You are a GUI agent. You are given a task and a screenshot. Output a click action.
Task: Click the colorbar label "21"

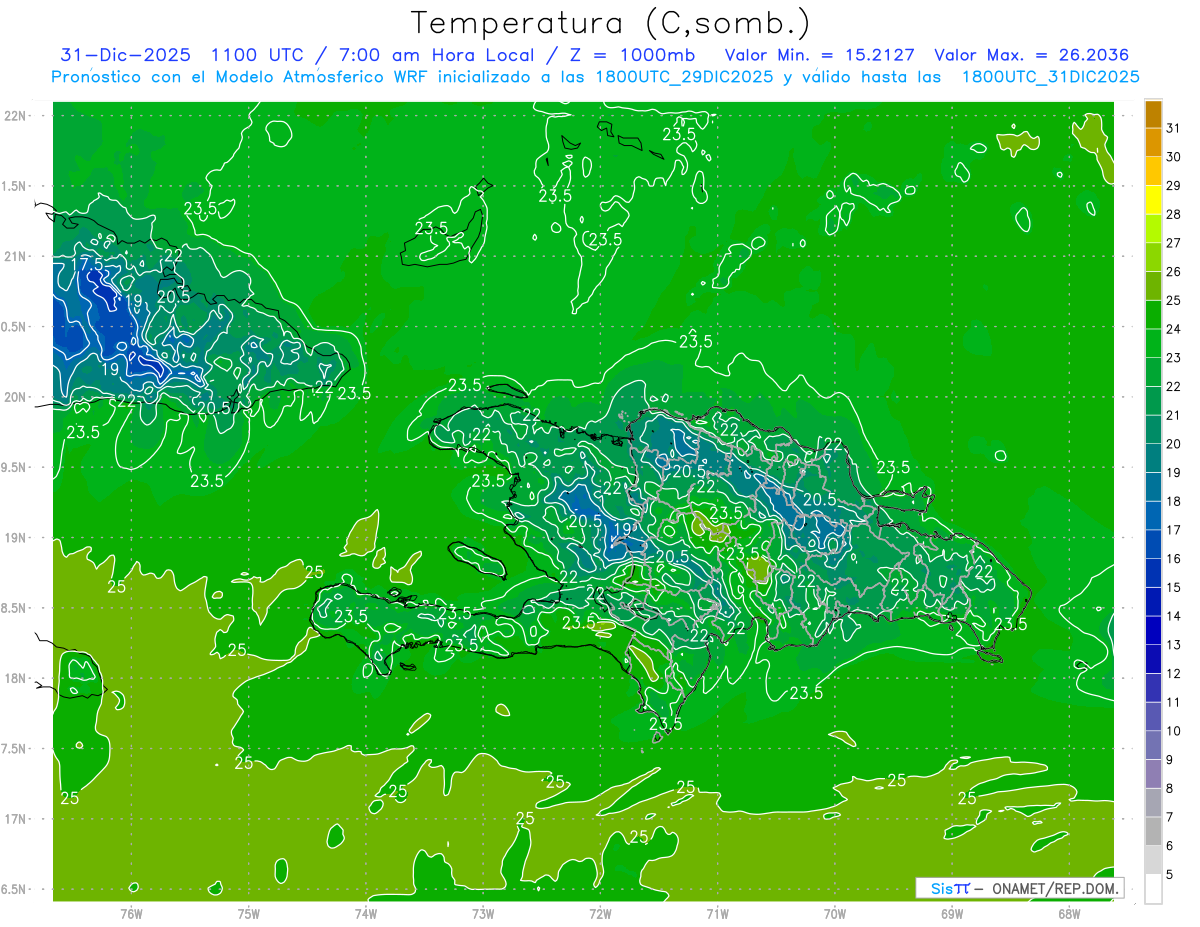tap(1174, 415)
